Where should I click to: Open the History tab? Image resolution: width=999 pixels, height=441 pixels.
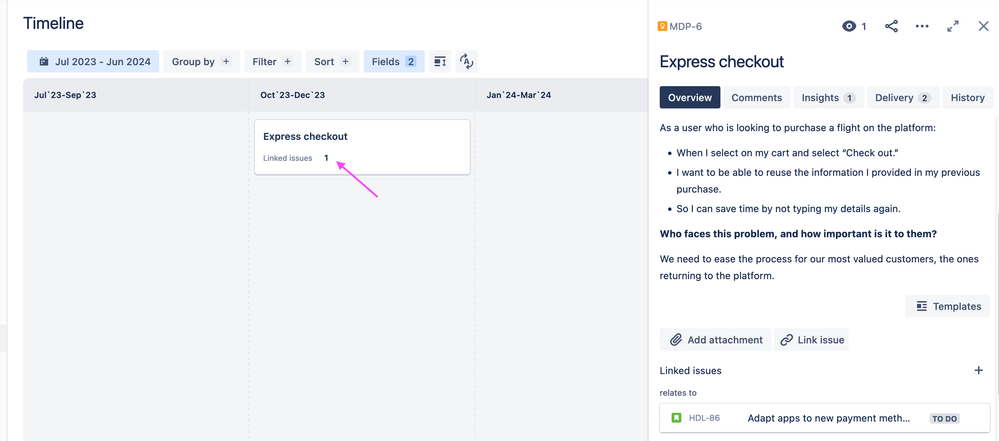968,98
